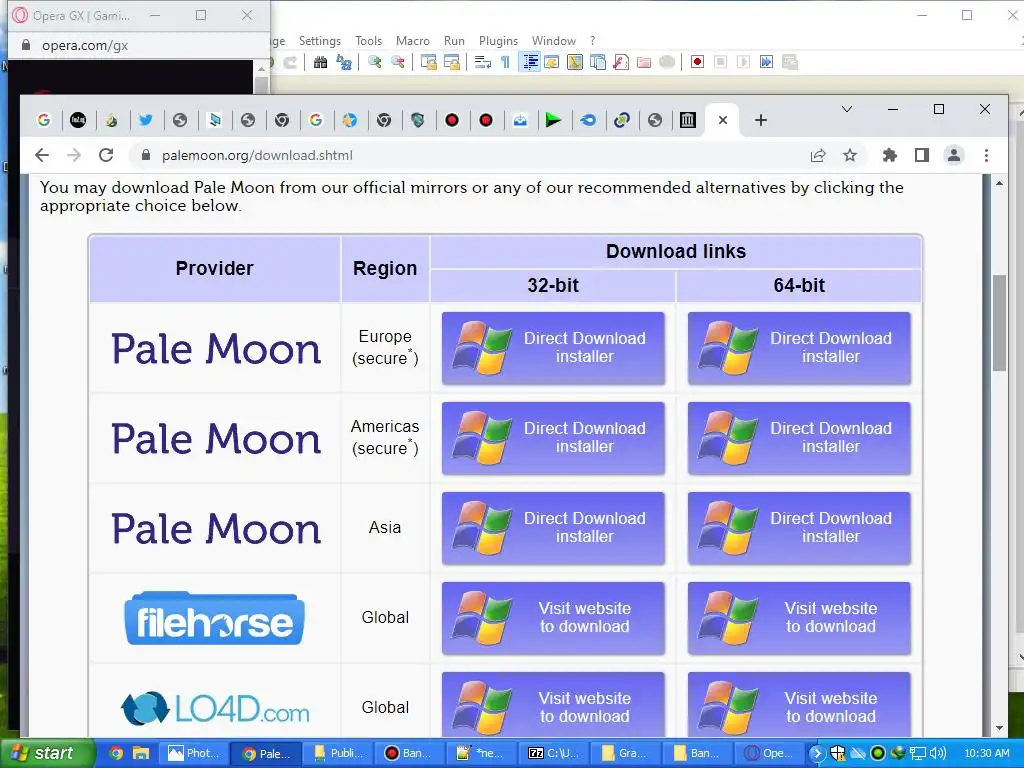Click Asia 32-bit Direct Download installer
Image resolution: width=1024 pixels, height=768 pixels.
click(553, 528)
